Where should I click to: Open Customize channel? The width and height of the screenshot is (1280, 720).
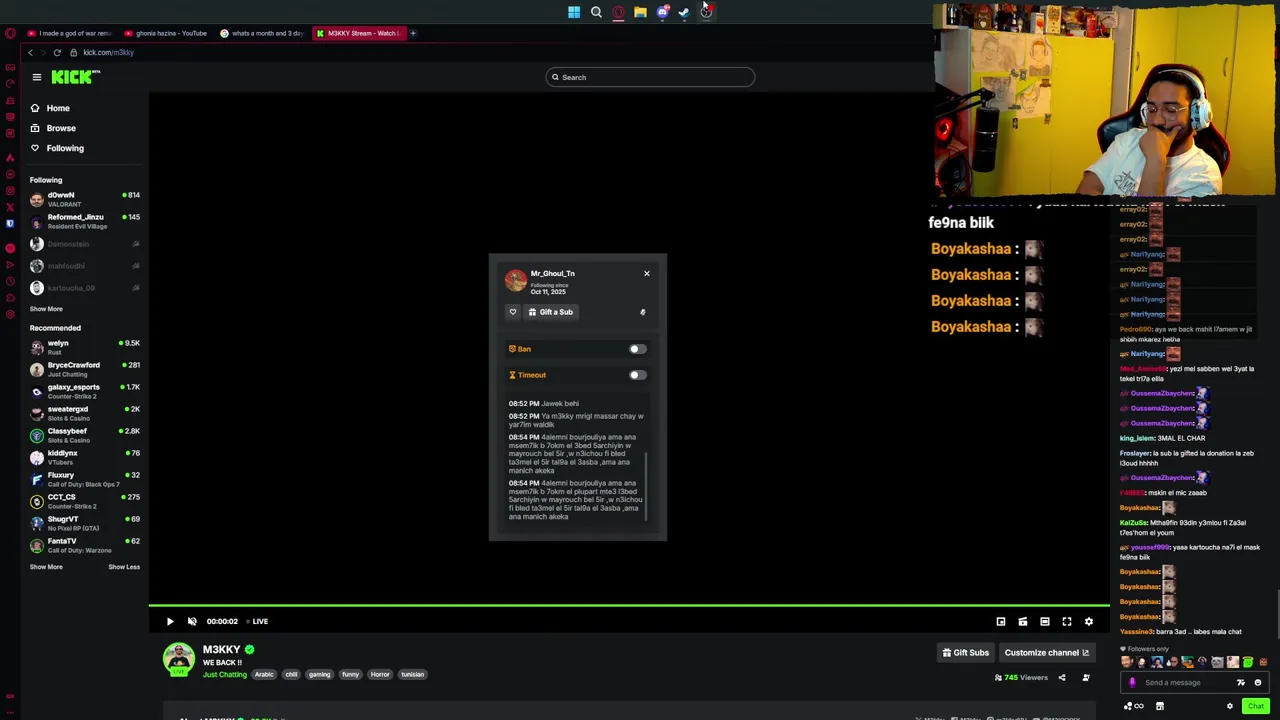tap(1046, 653)
